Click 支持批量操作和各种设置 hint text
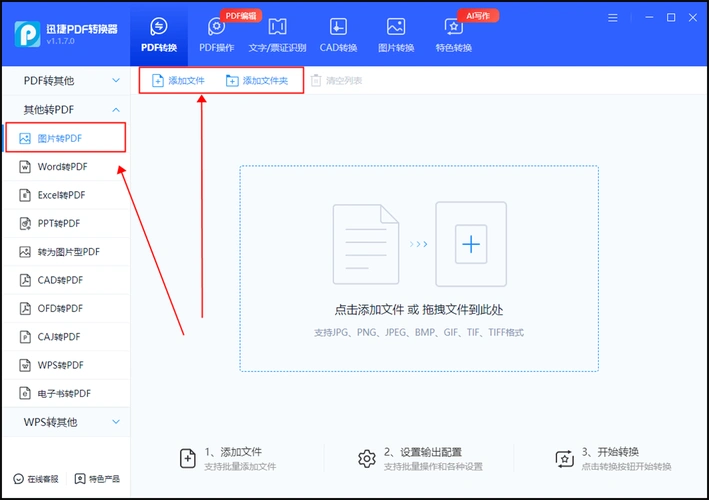 [x=433, y=467]
